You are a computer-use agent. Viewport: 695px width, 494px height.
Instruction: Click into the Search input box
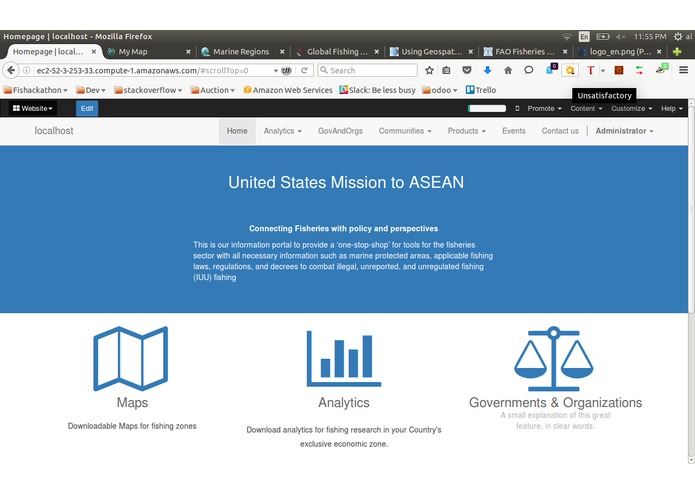[367, 70]
